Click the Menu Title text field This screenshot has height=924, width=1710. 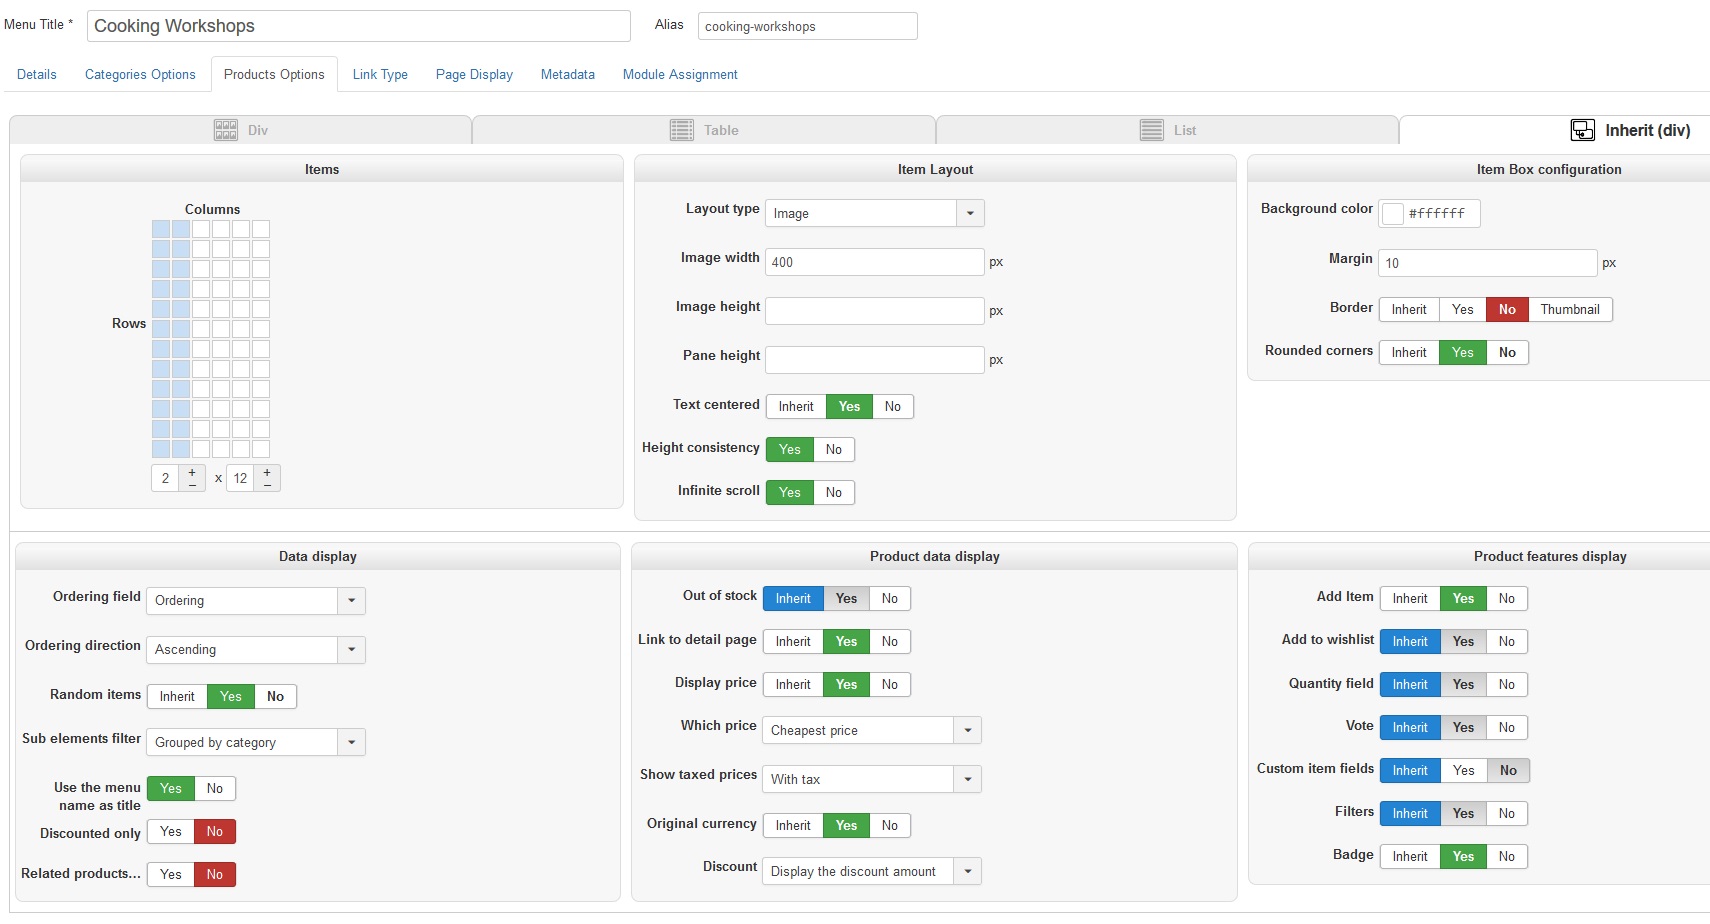pos(359,26)
